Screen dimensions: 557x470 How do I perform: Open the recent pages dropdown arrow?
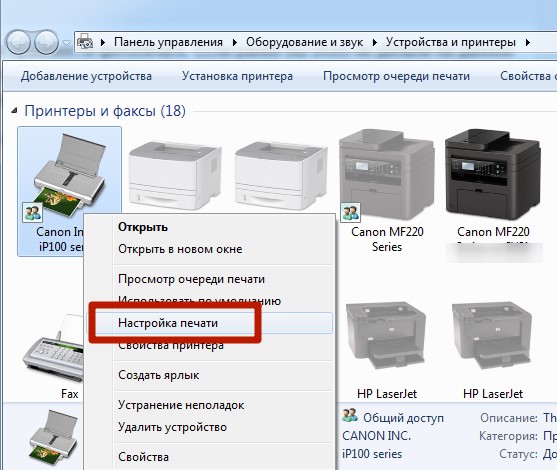66,43
